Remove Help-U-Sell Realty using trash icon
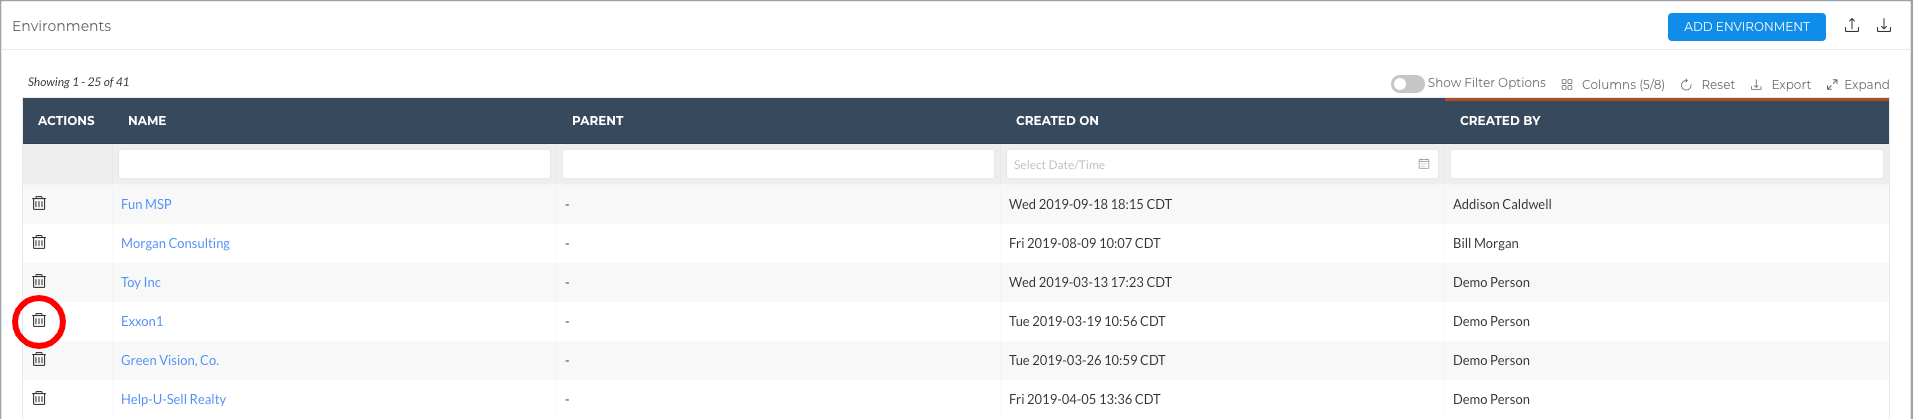 pos(39,398)
